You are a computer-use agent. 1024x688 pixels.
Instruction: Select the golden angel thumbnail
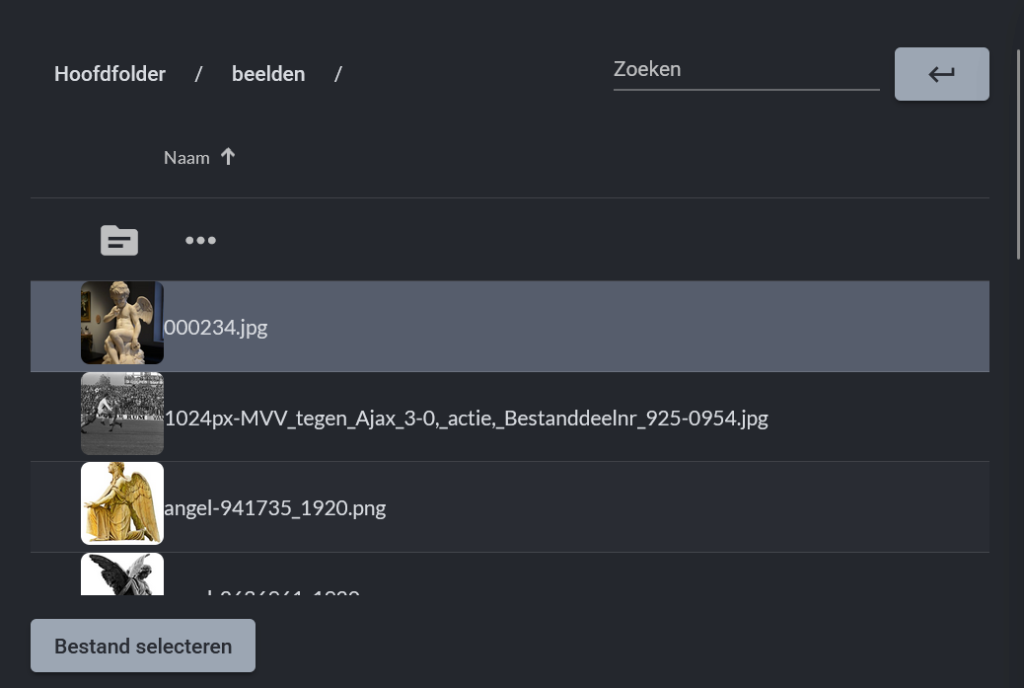click(122, 503)
